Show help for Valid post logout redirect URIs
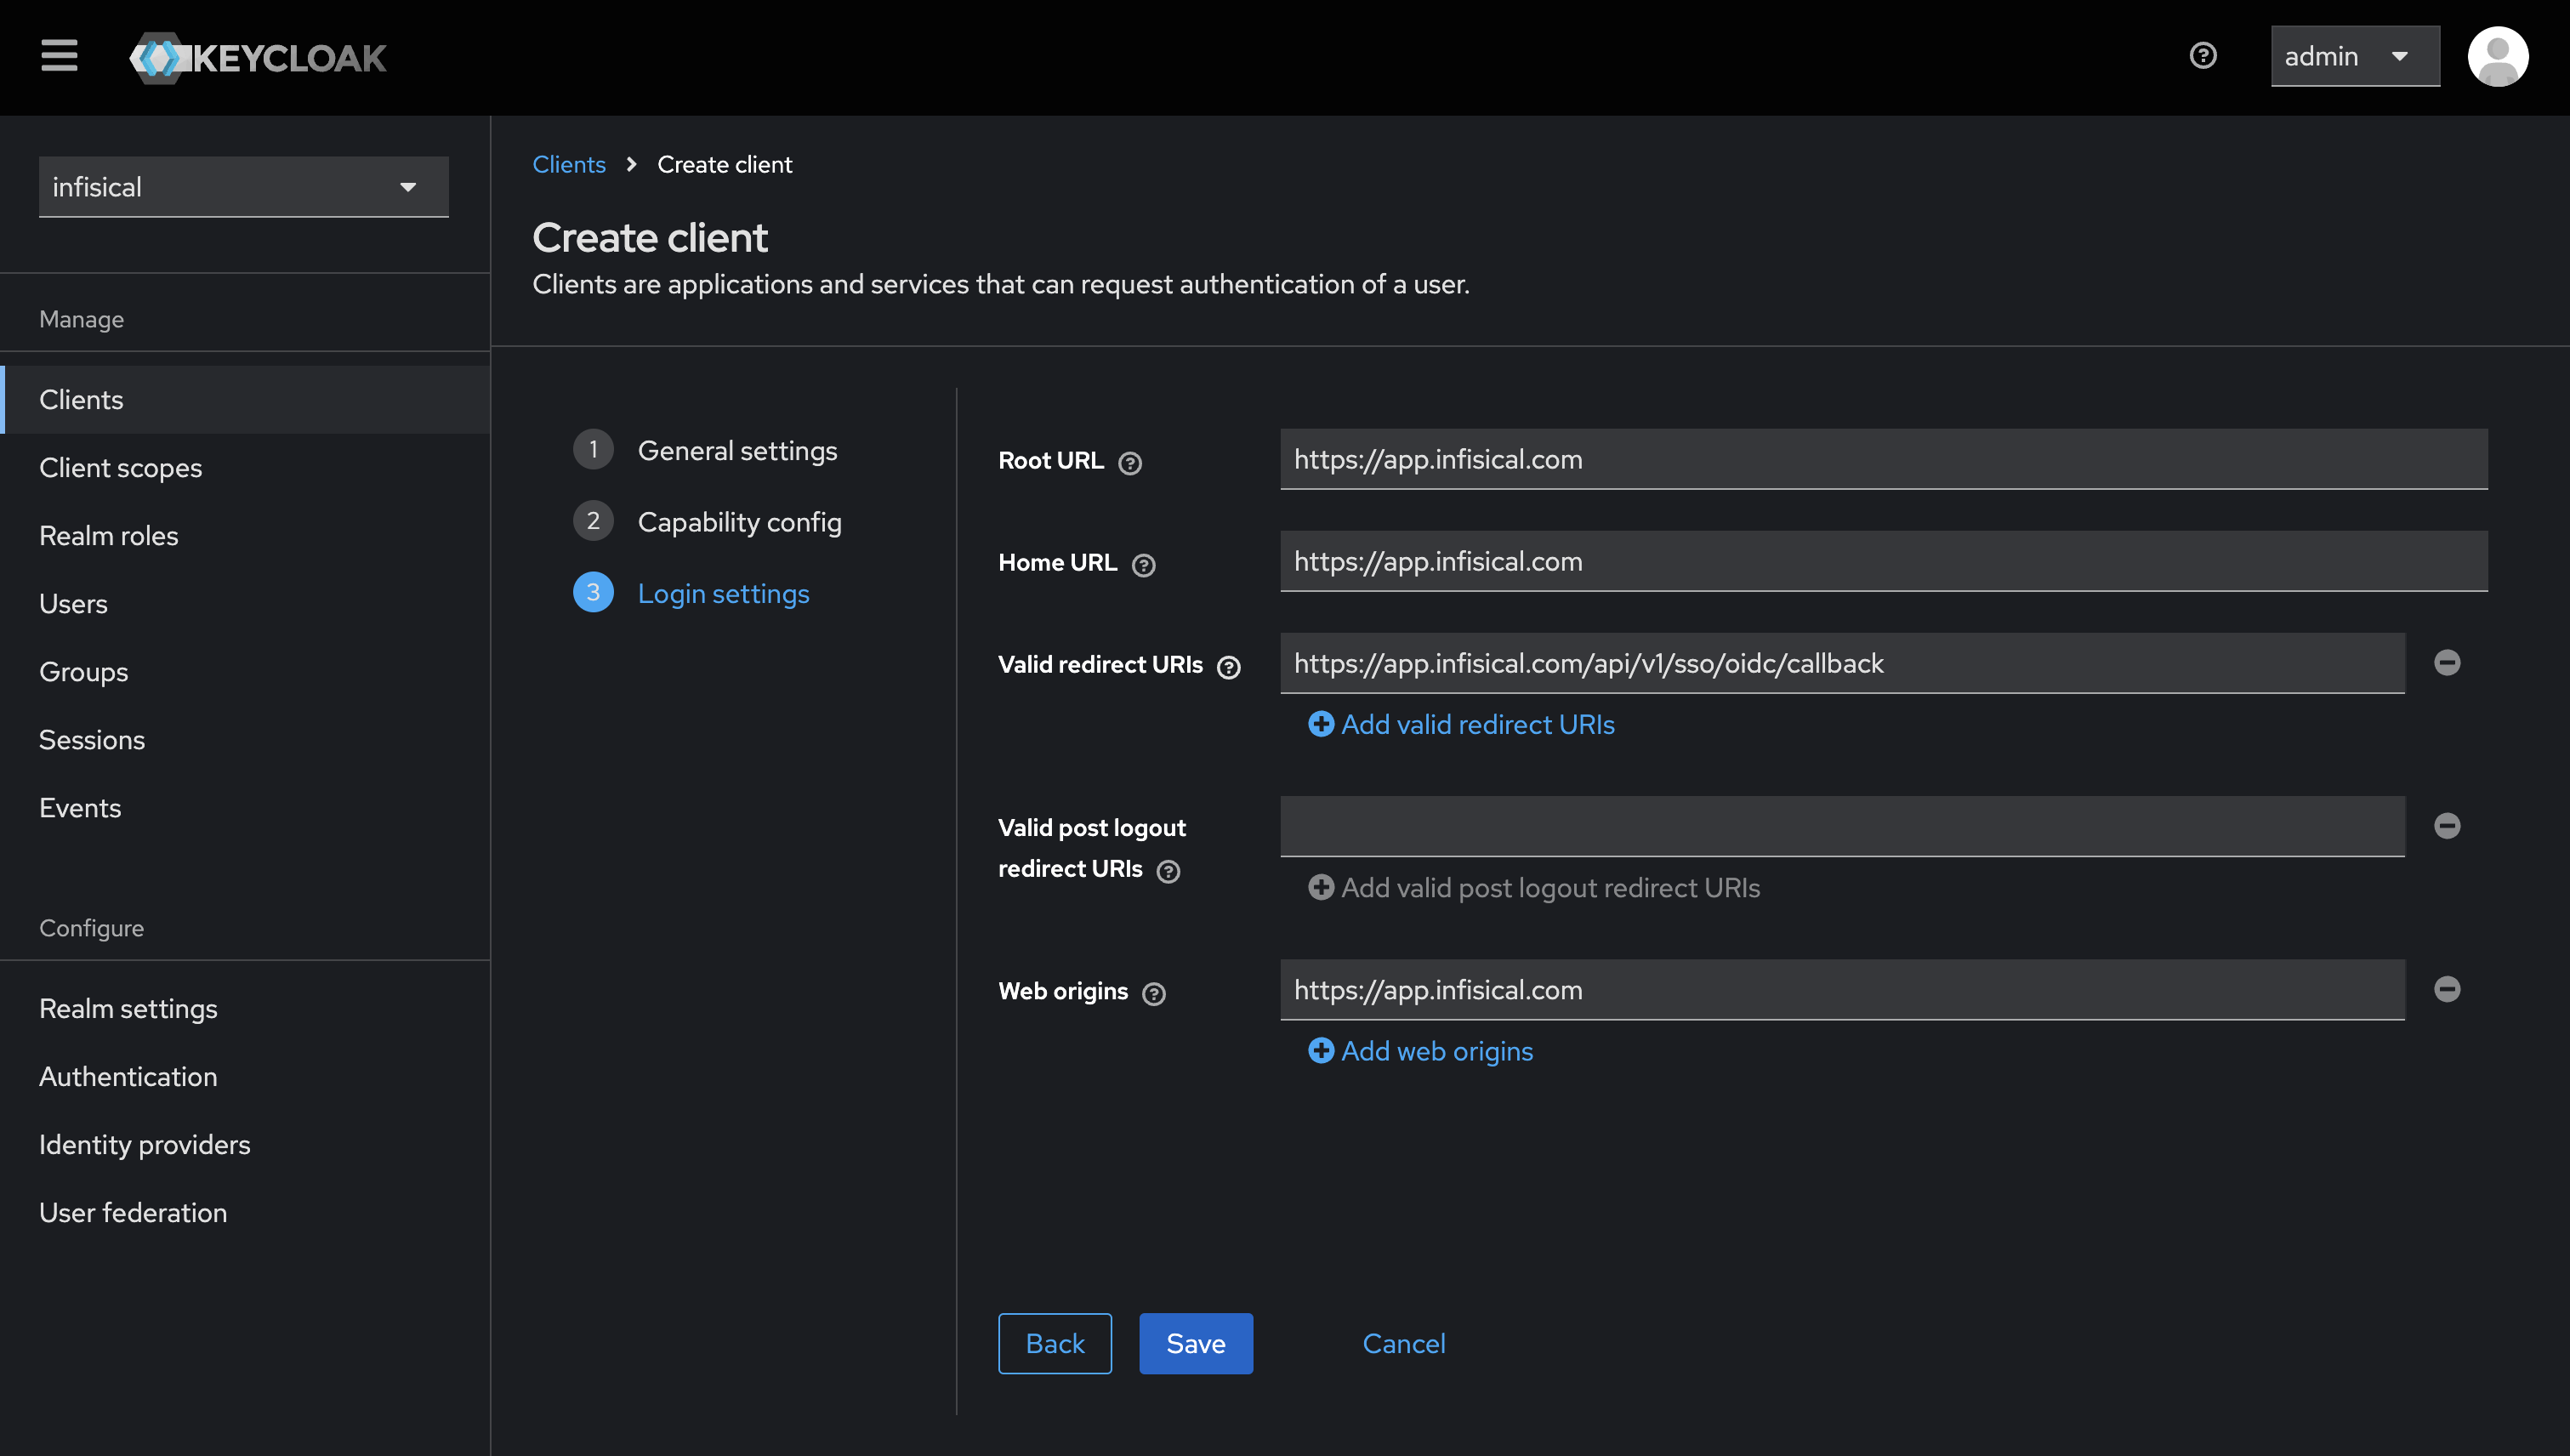The height and width of the screenshot is (1456, 2570). point(1168,871)
